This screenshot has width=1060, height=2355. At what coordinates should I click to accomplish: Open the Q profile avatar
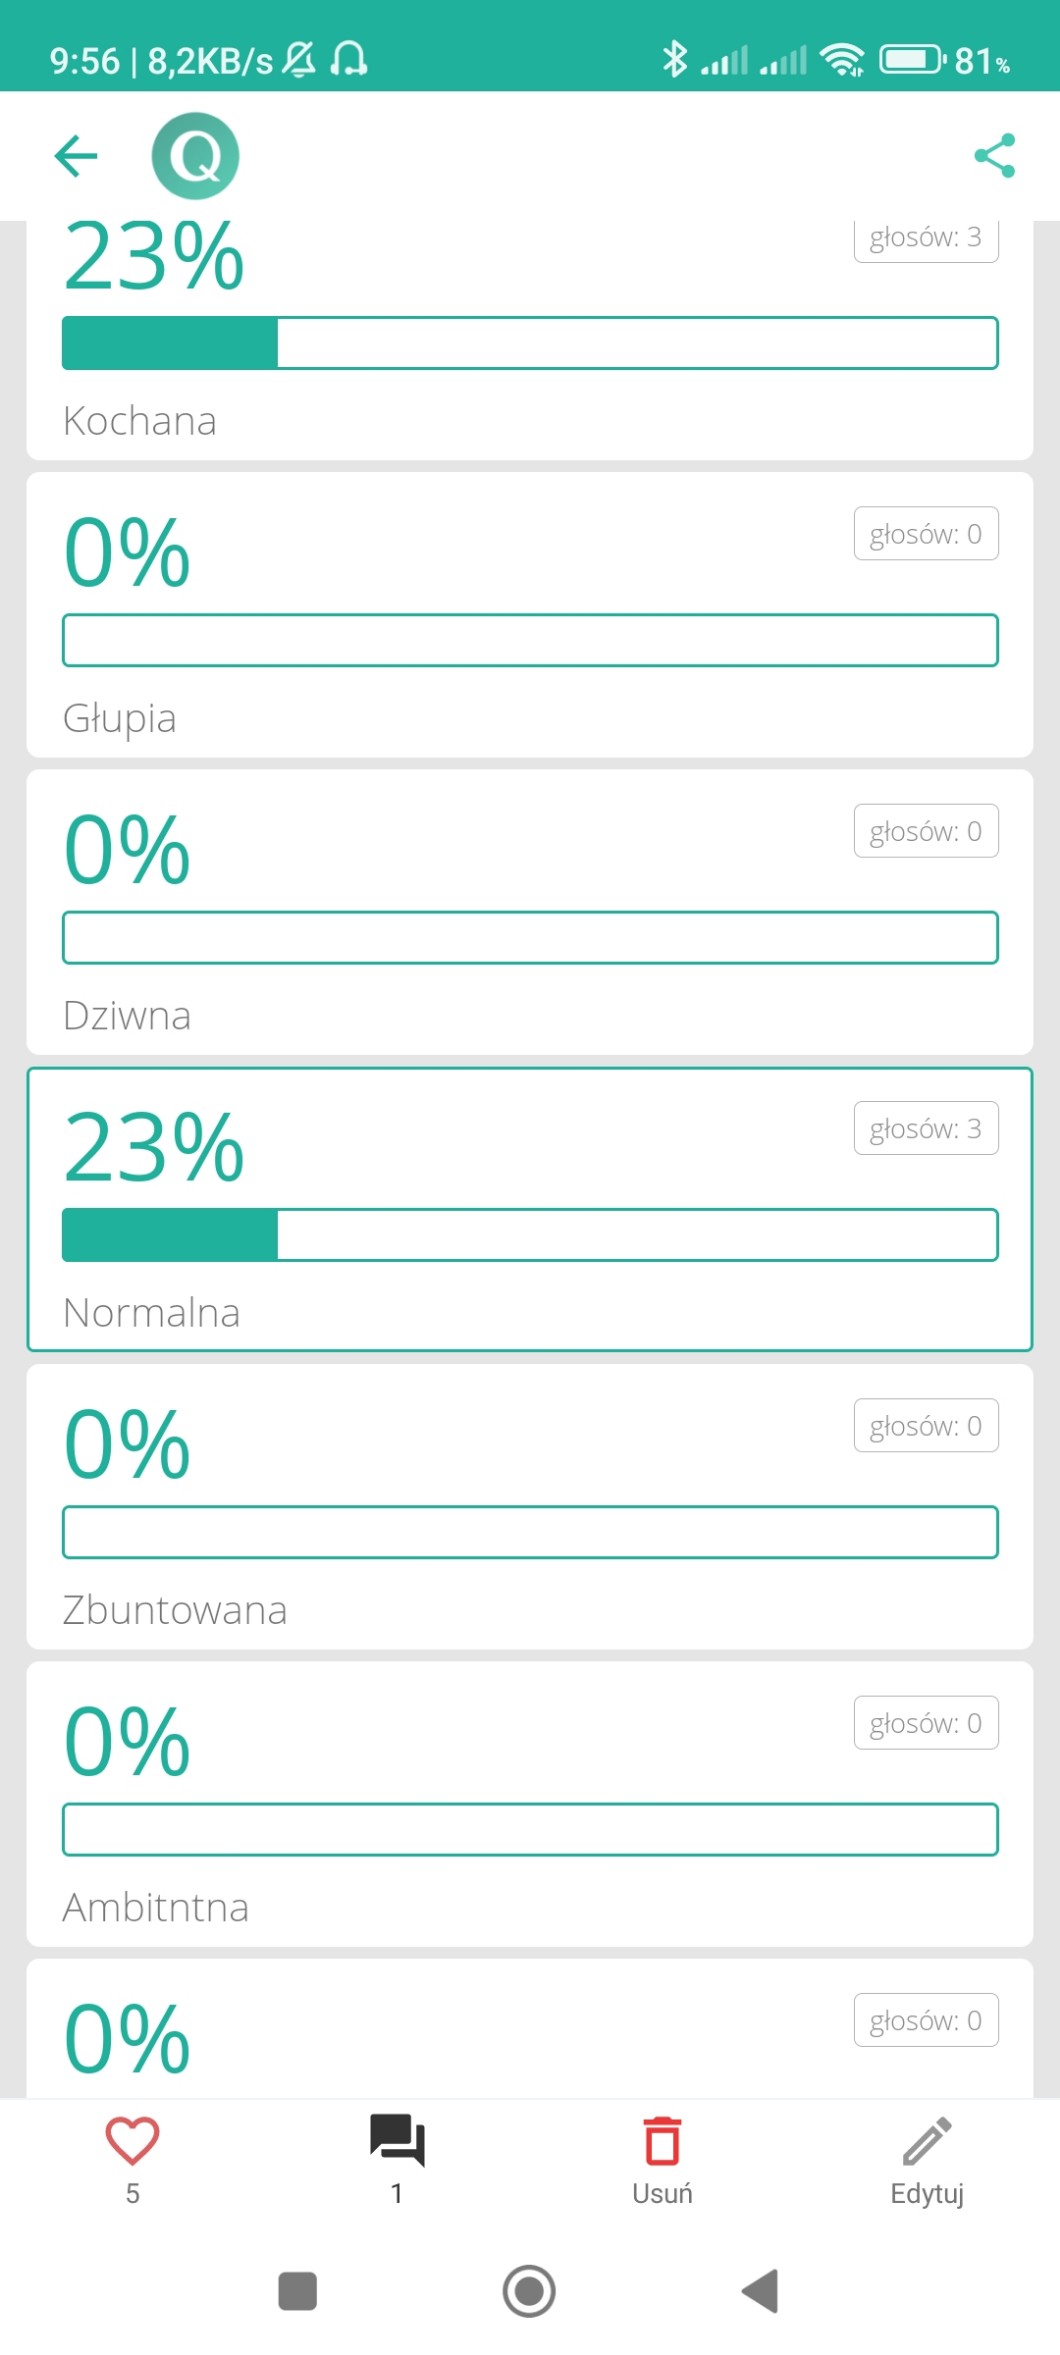tap(195, 156)
